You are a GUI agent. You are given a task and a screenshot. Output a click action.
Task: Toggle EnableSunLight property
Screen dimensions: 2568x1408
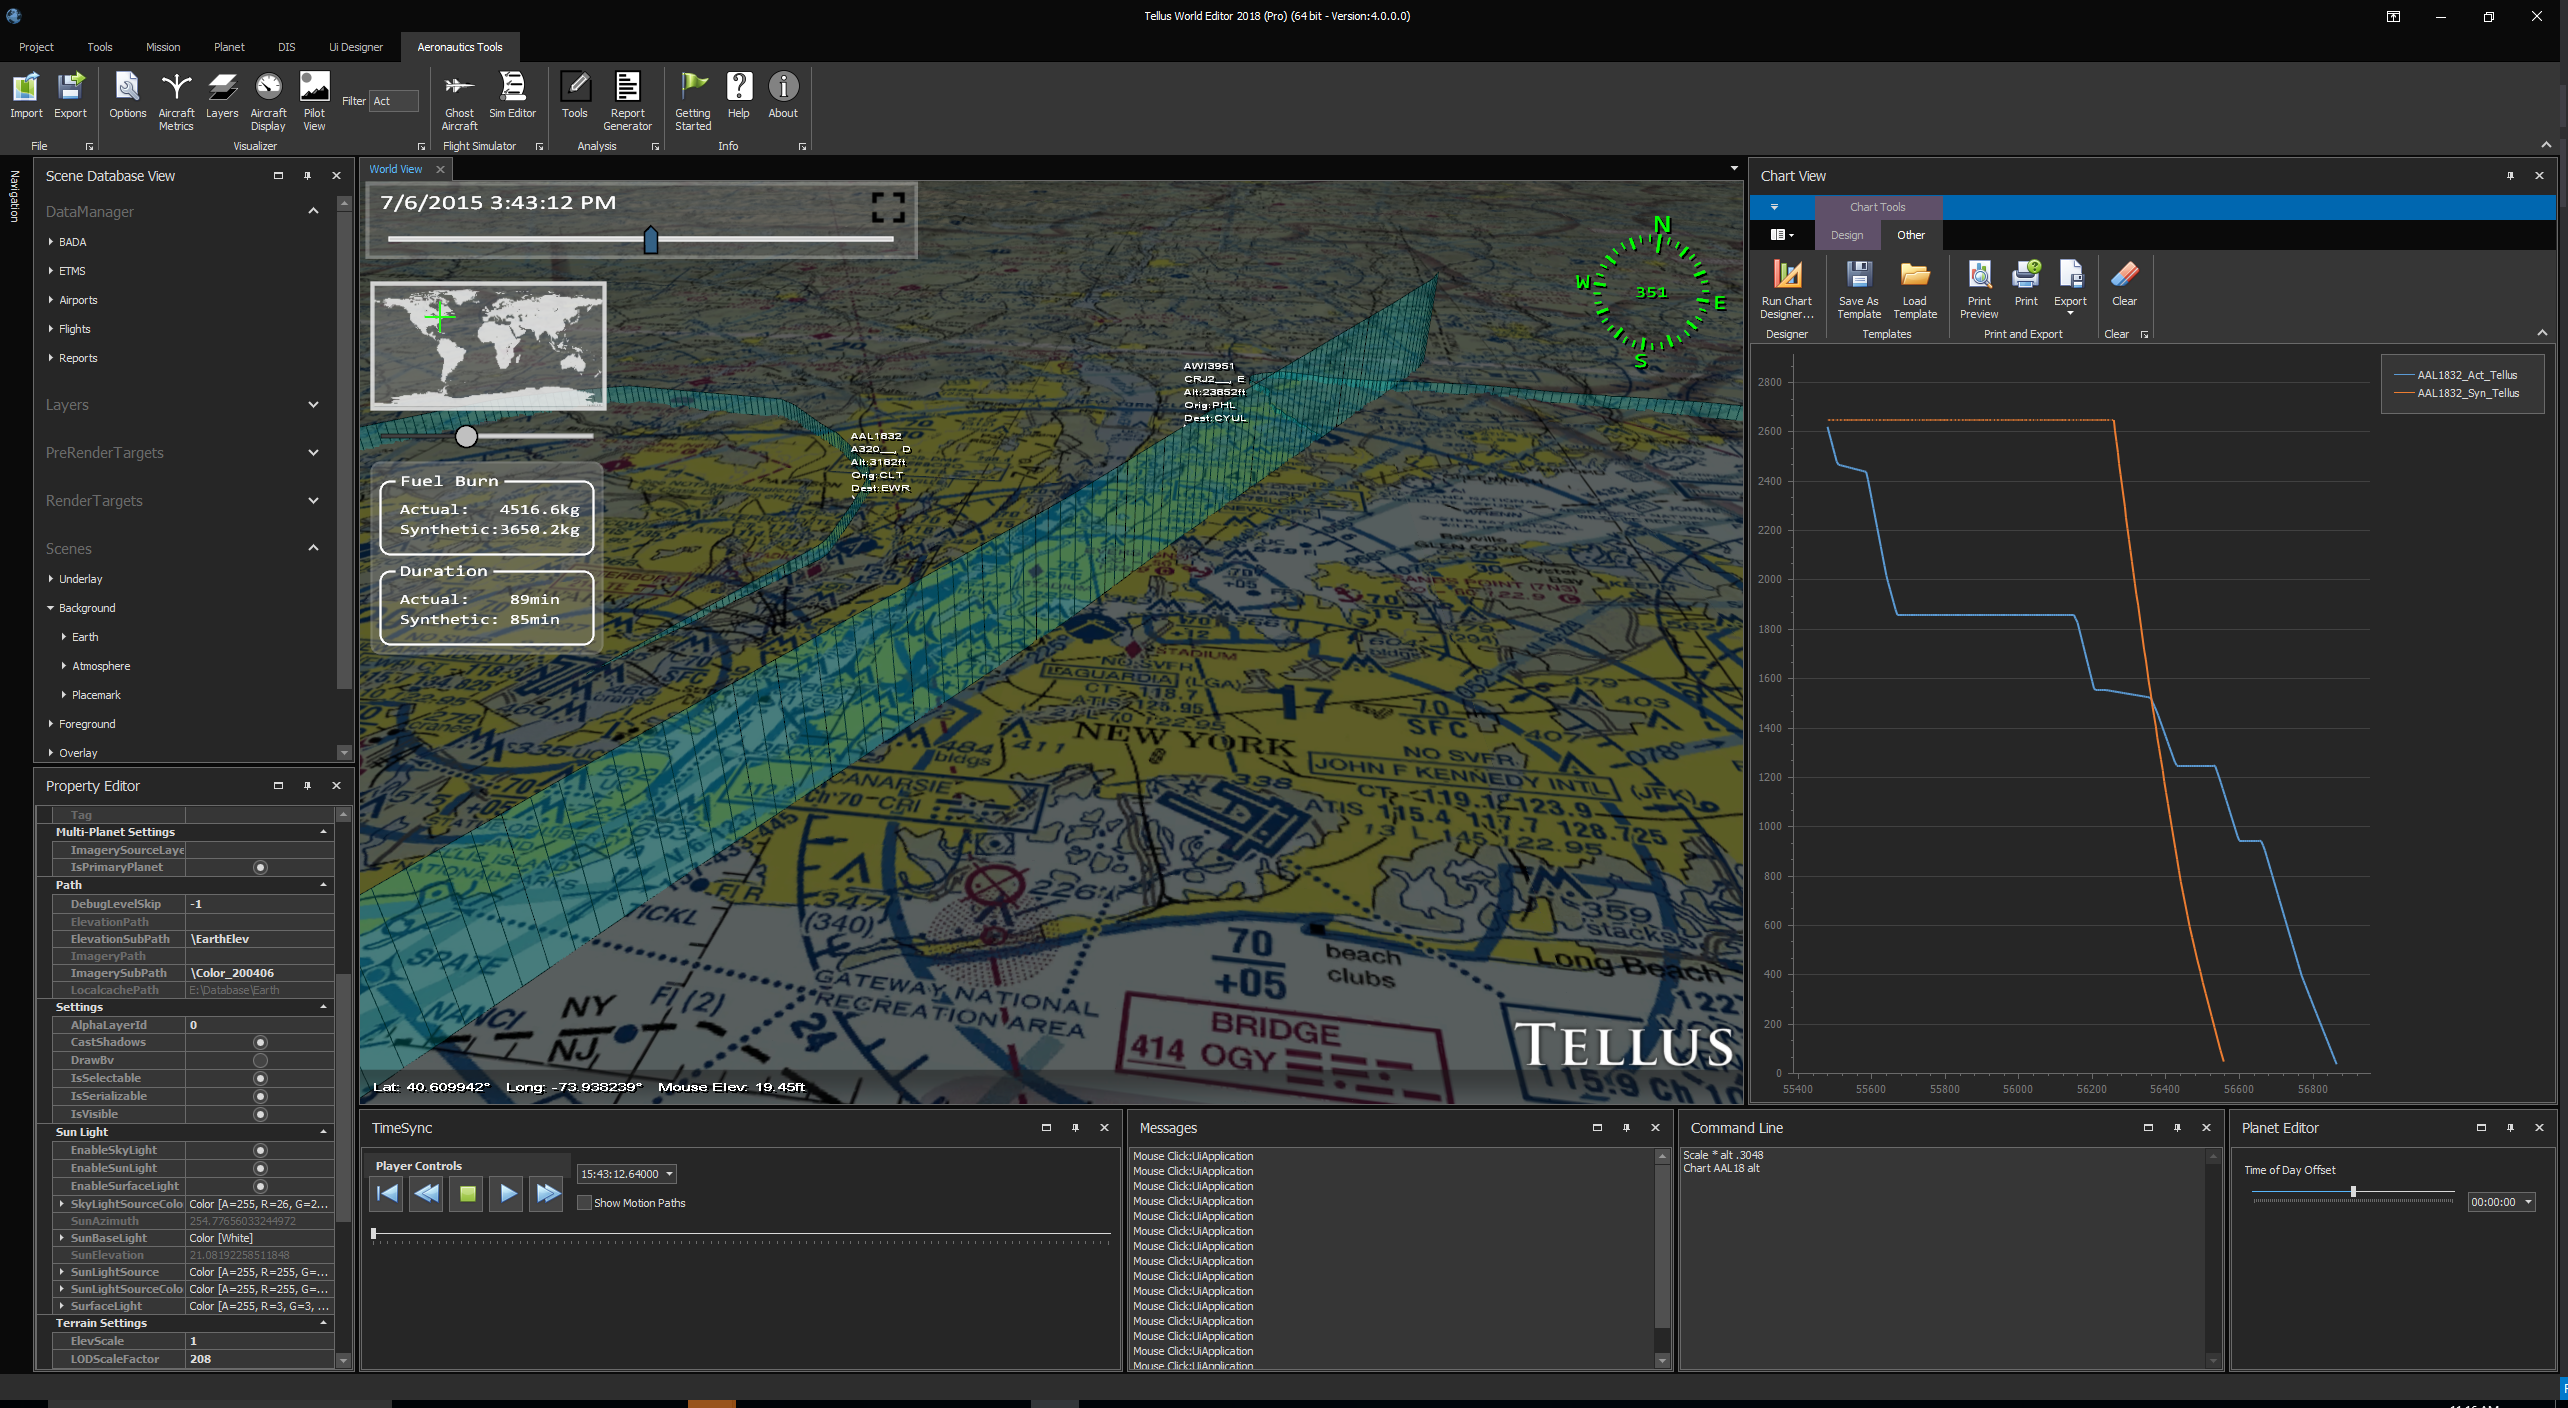(x=260, y=1168)
